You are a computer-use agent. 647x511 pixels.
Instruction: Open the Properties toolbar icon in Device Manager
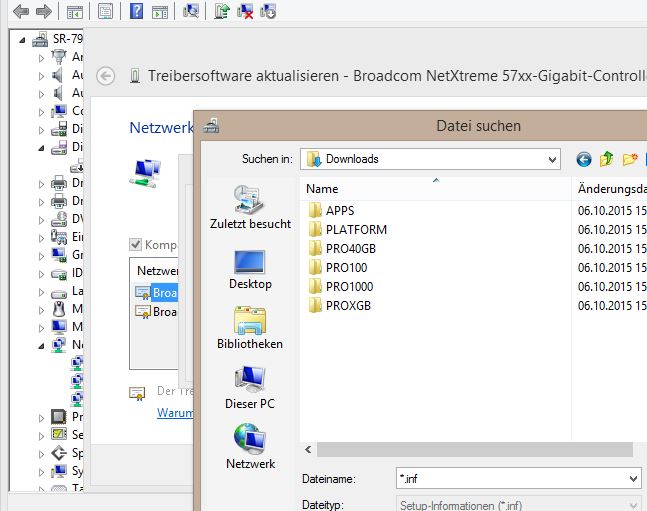pyautogui.click(x=106, y=11)
